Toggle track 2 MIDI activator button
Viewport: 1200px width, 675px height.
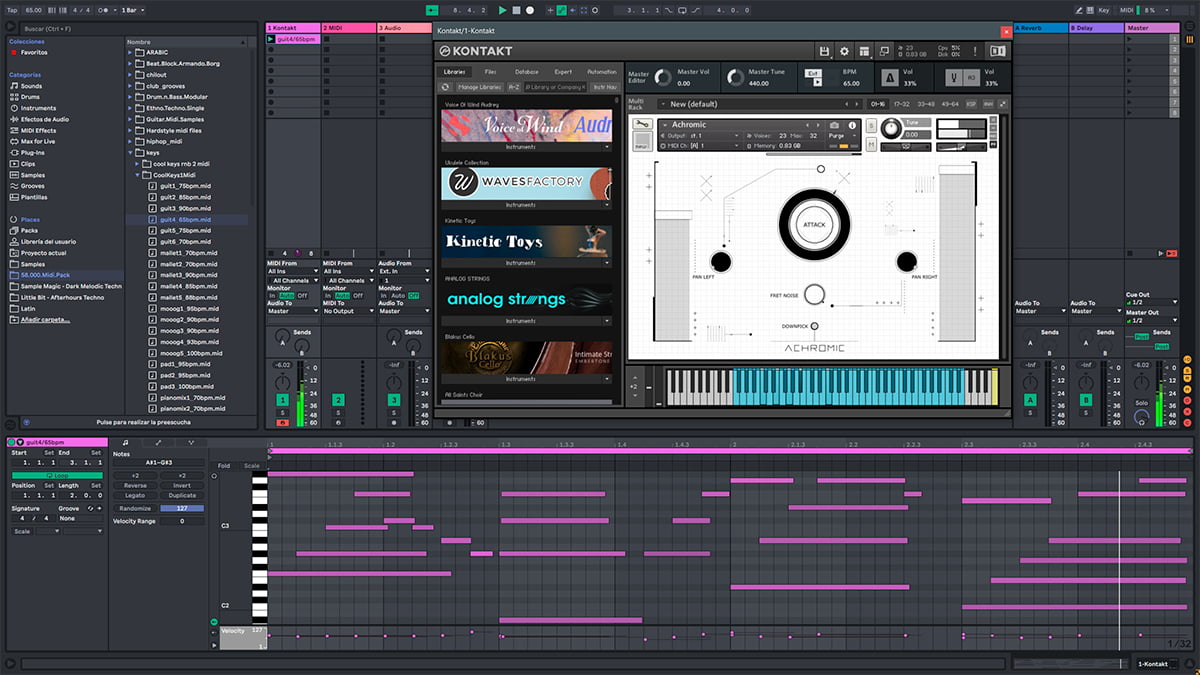pyautogui.click(x=338, y=400)
